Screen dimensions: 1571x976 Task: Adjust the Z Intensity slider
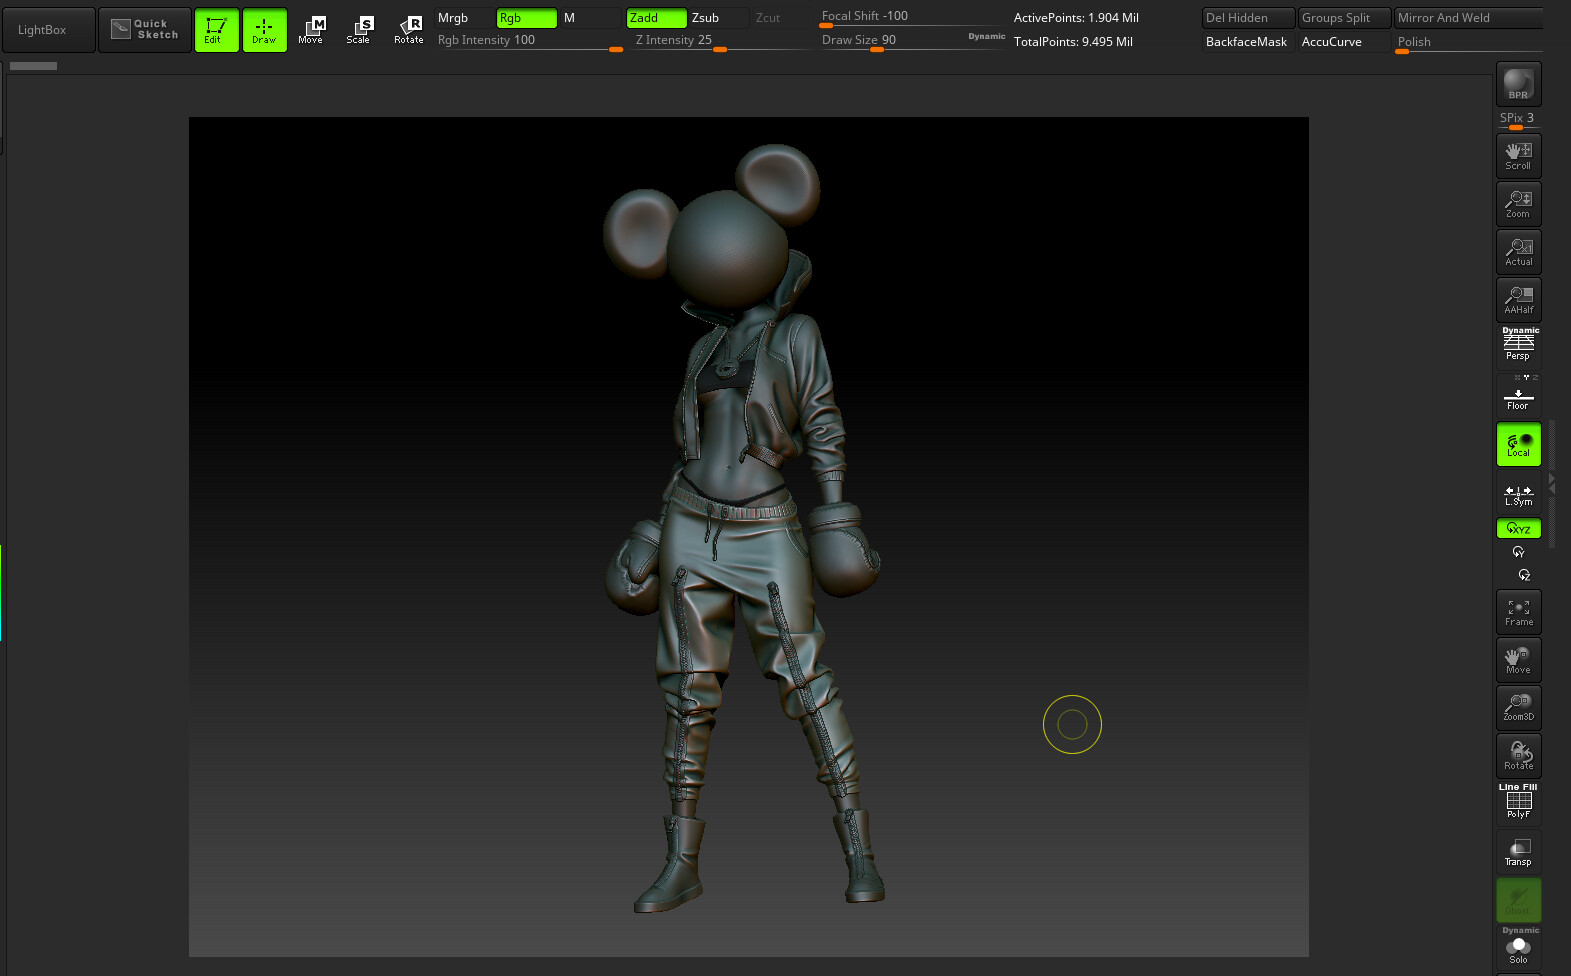(x=720, y=41)
